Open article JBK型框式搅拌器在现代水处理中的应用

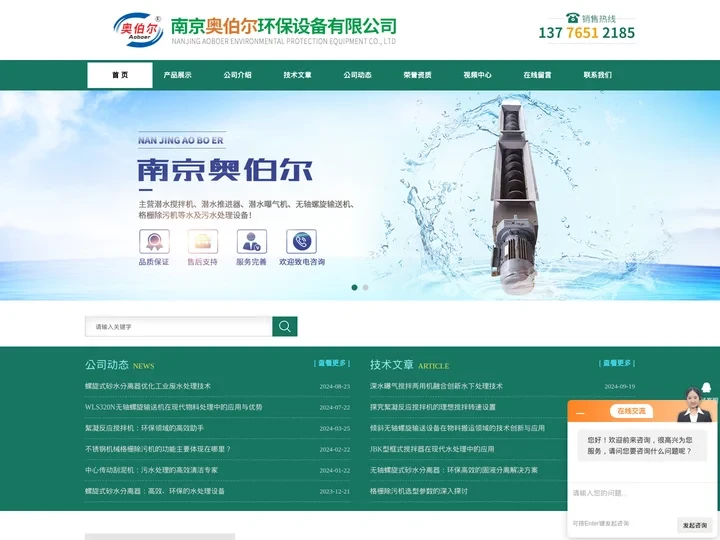tap(432, 450)
